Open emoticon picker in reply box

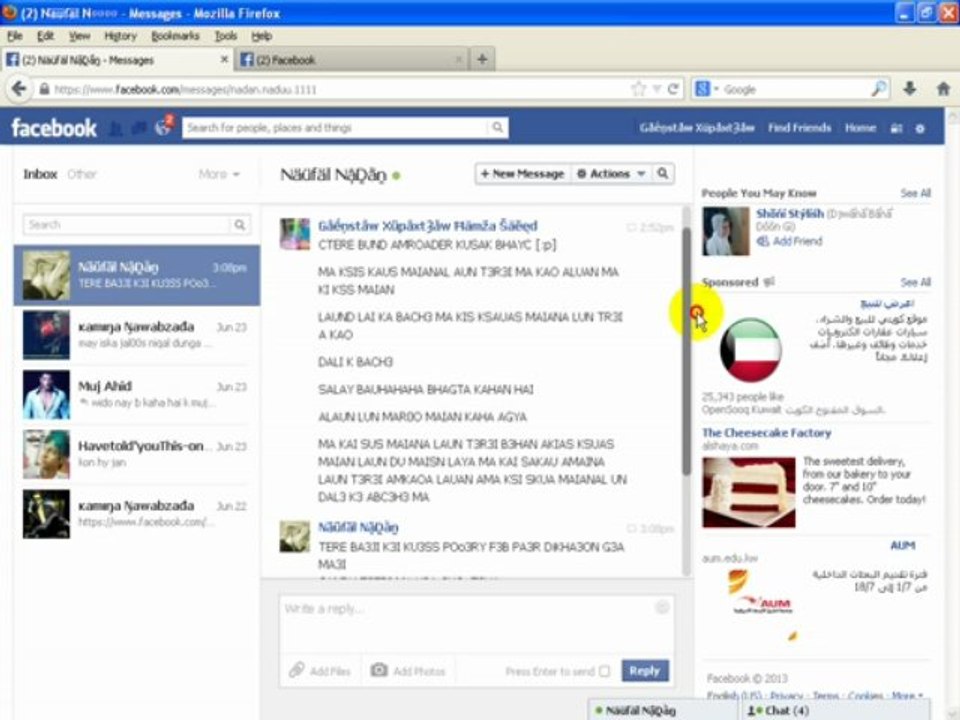click(661, 607)
